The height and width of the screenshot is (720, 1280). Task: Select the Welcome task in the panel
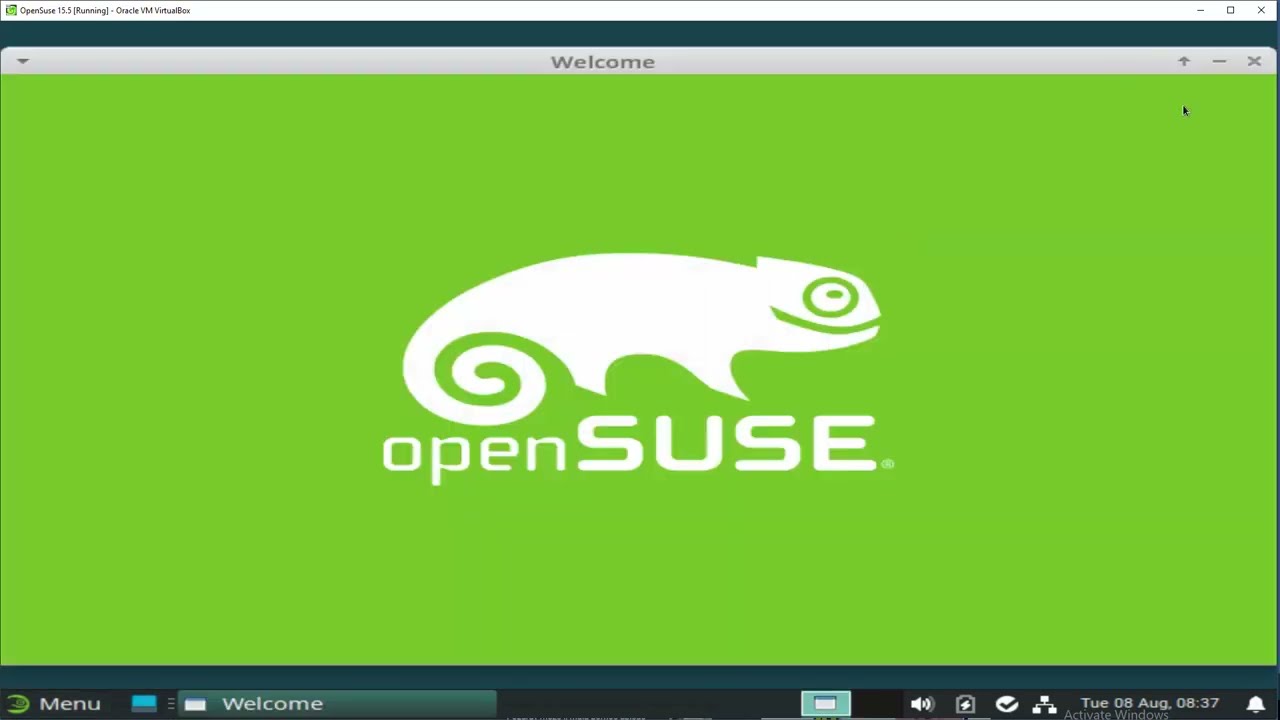click(338, 704)
